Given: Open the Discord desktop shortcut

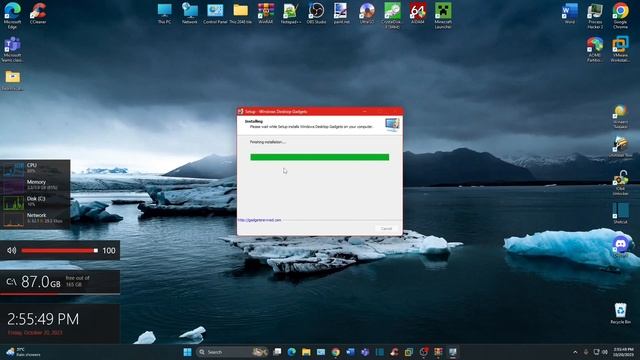Looking at the screenshot, I should coord(621,246).
